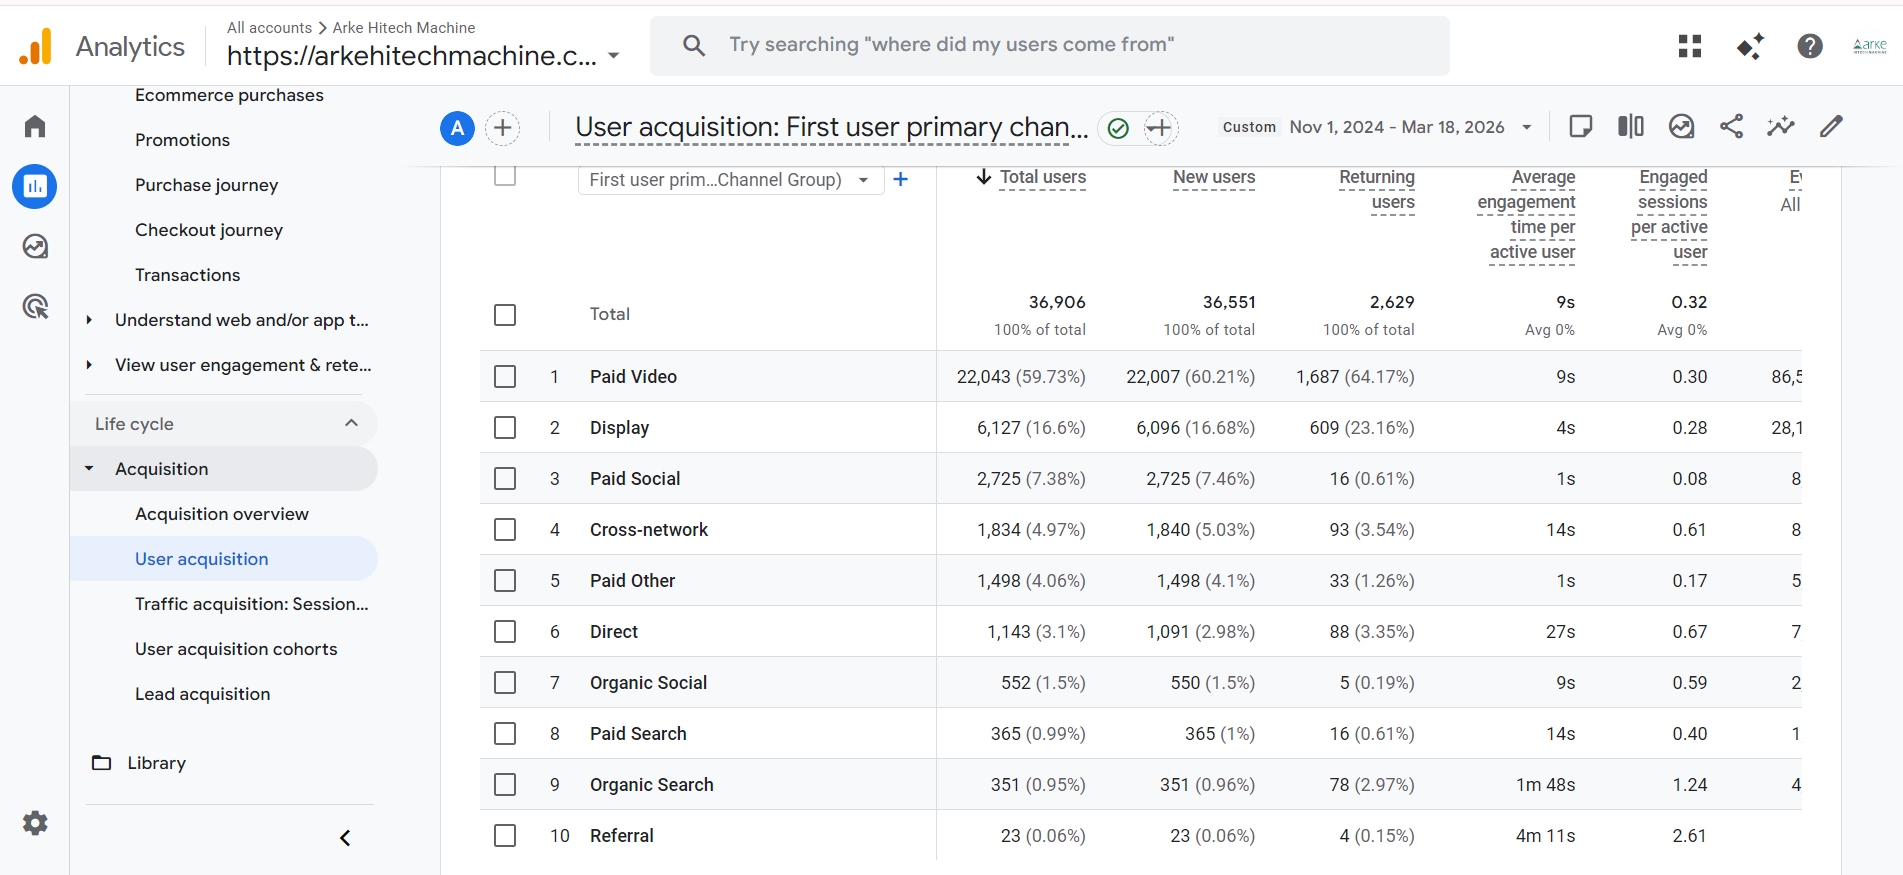Click the report title User acquisition
The width and height of the screenshot is (1903, 875).
point(832,128)
